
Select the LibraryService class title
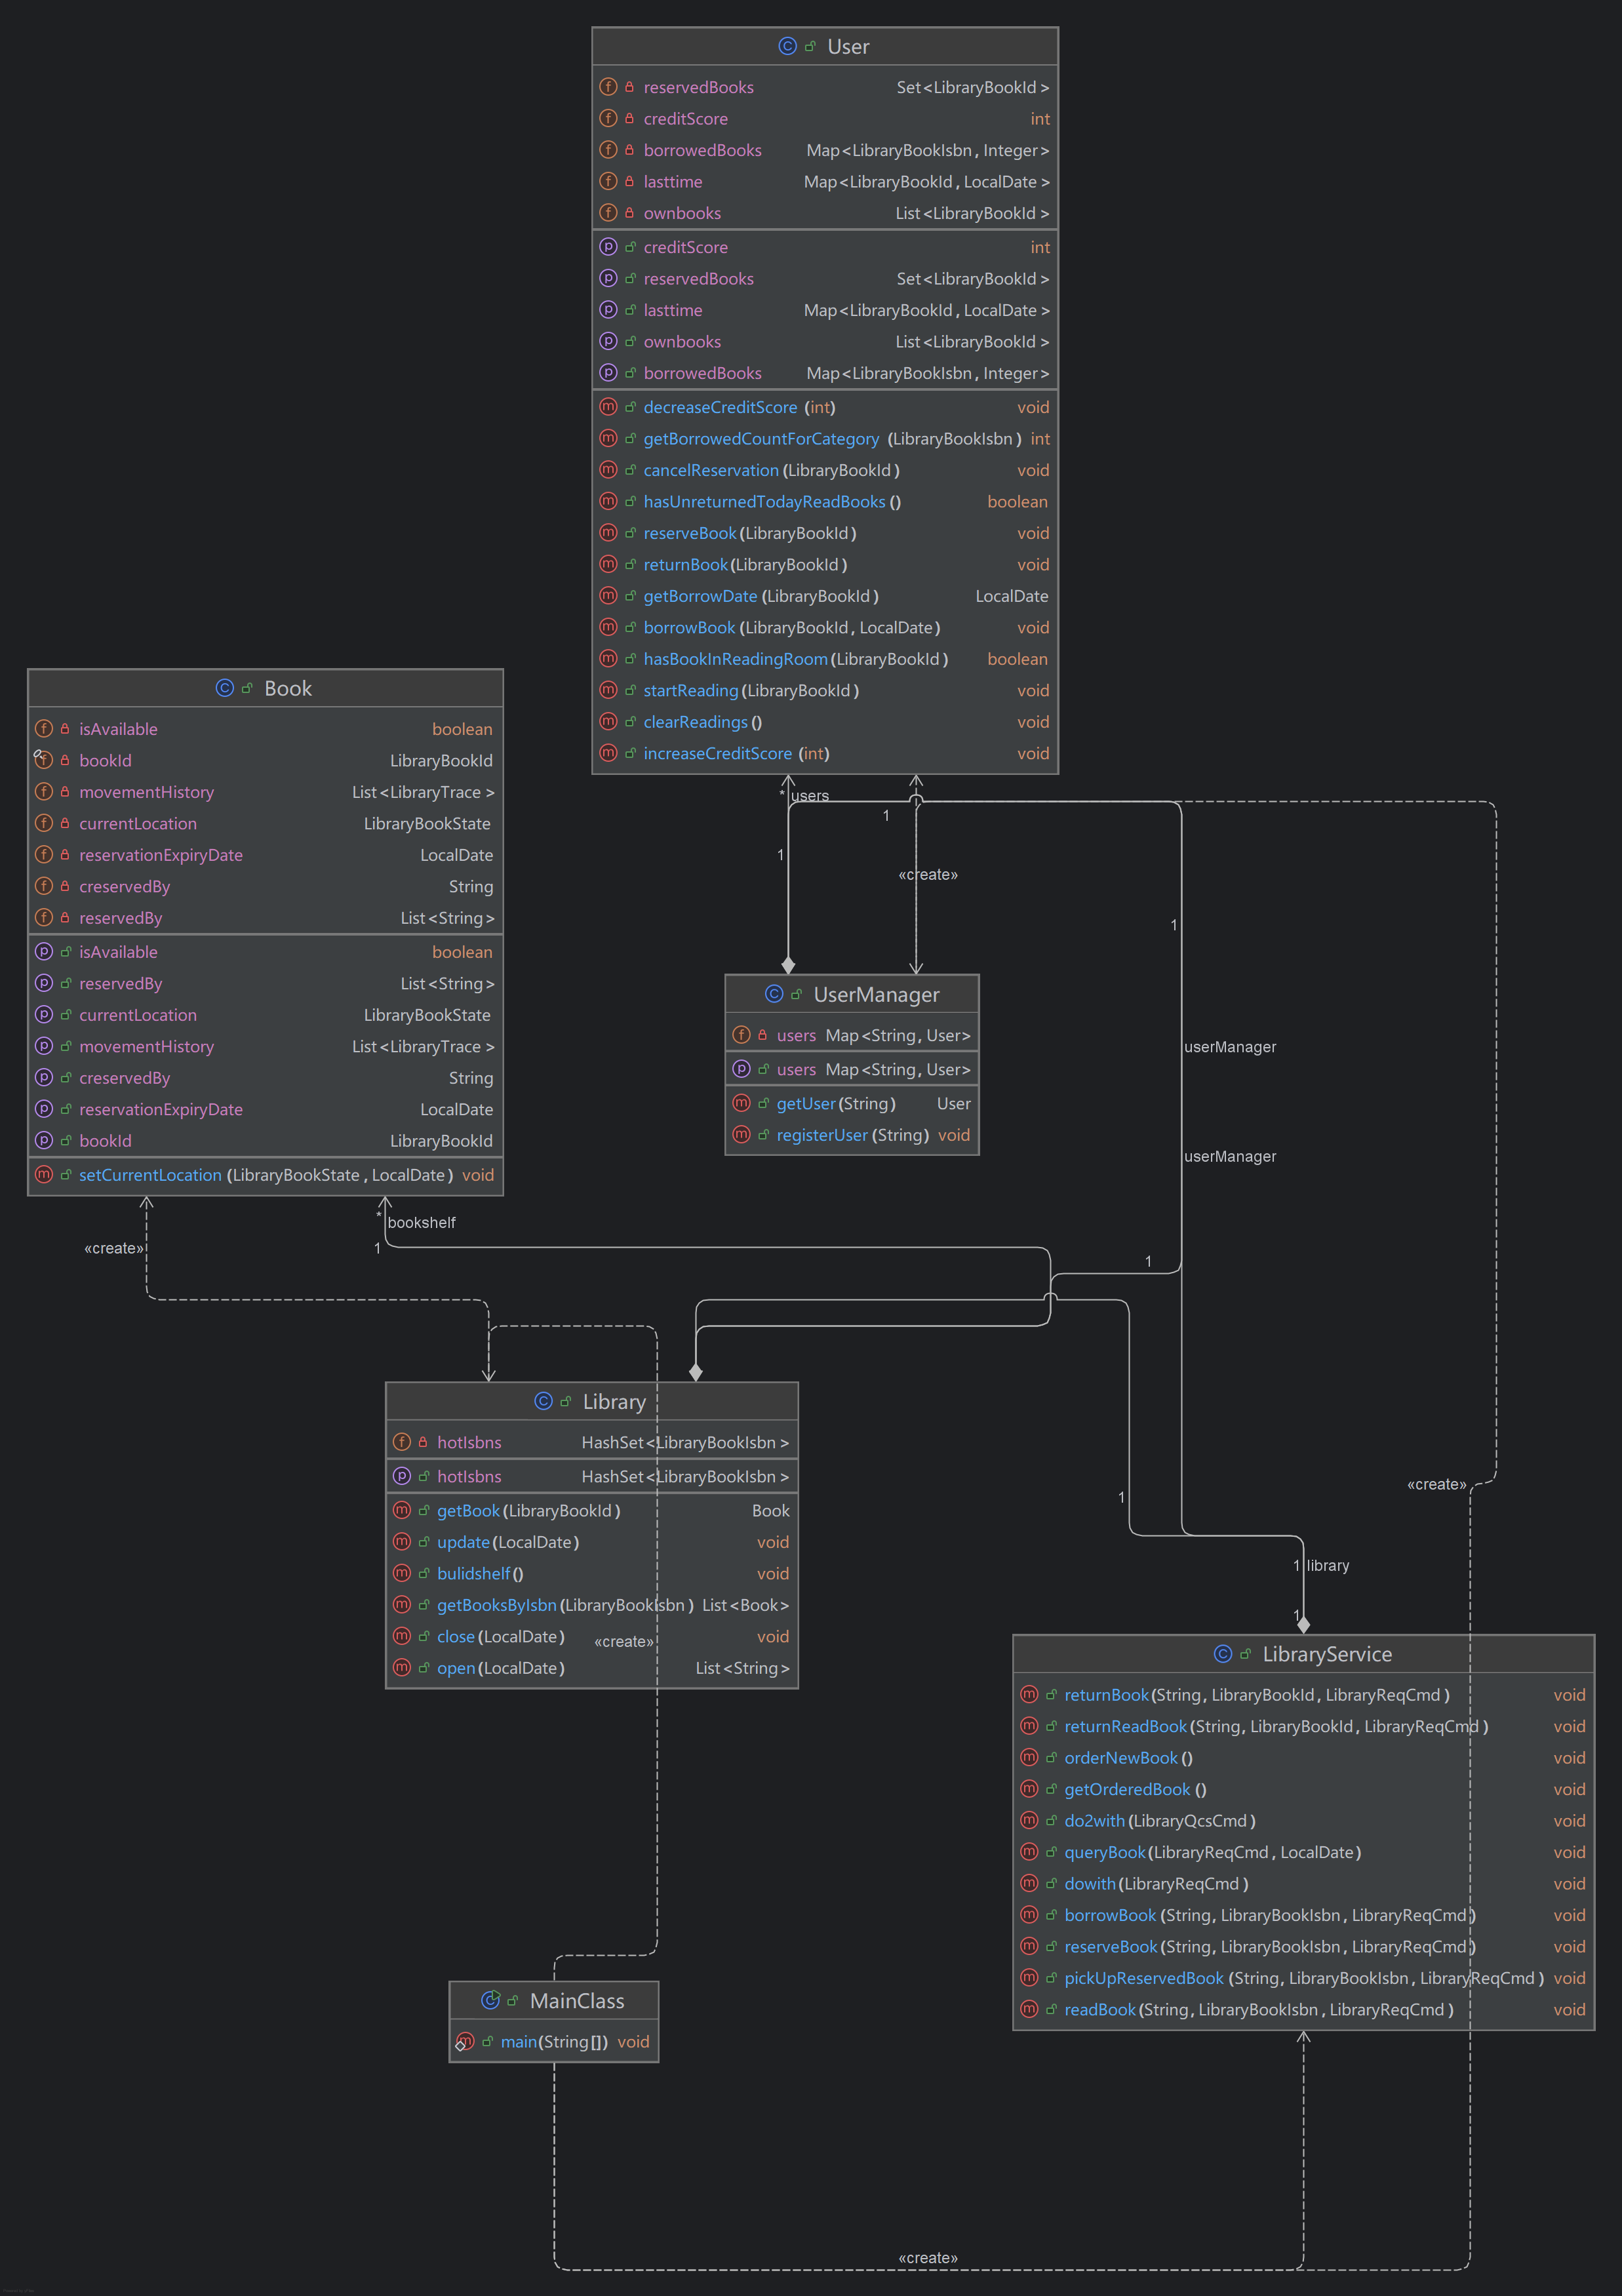coord(1326,1654)
